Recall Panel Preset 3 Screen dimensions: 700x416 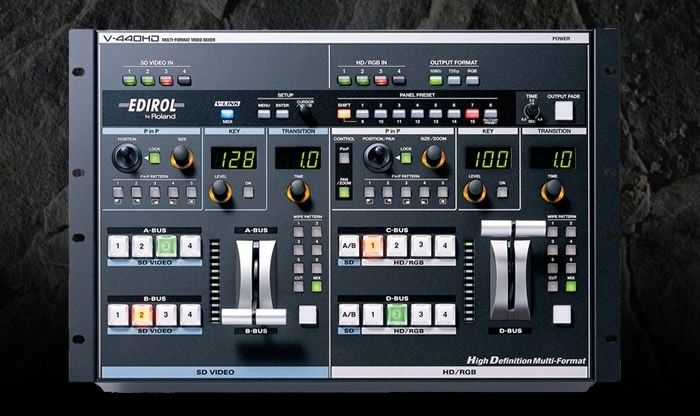[399, 114]
